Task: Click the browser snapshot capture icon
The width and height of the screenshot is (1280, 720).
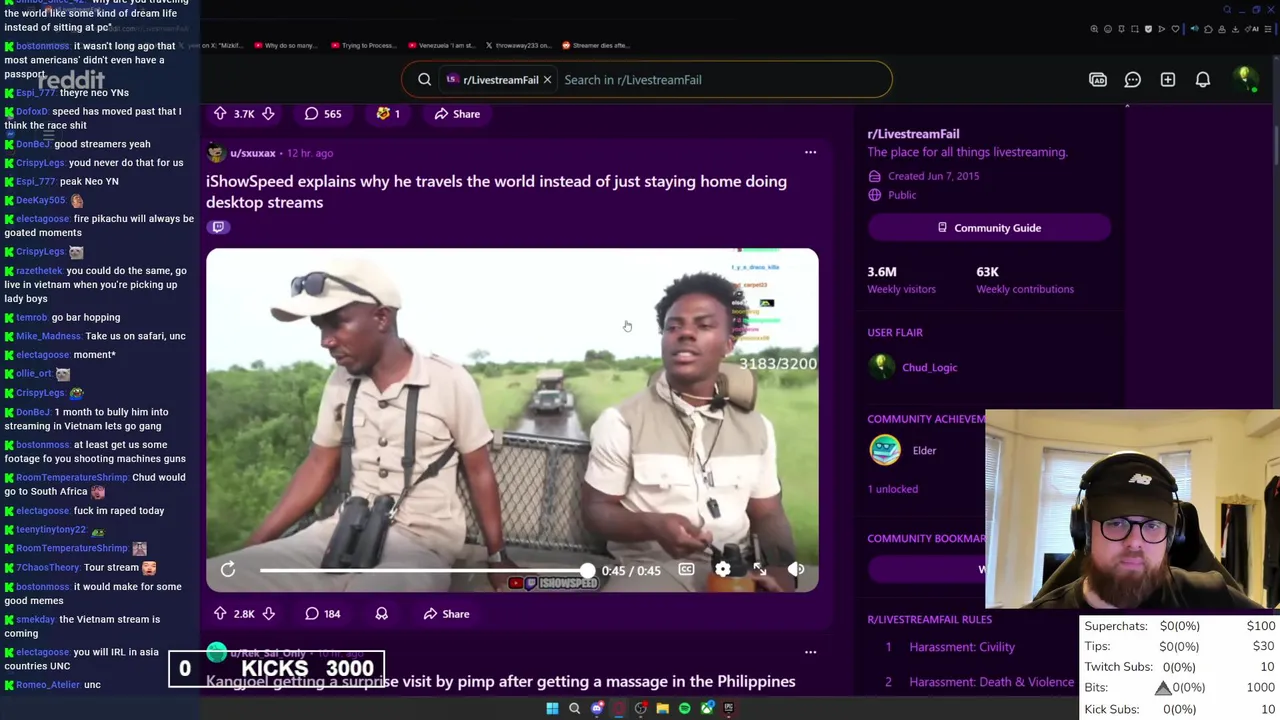Action: [x=1135, y=29]
